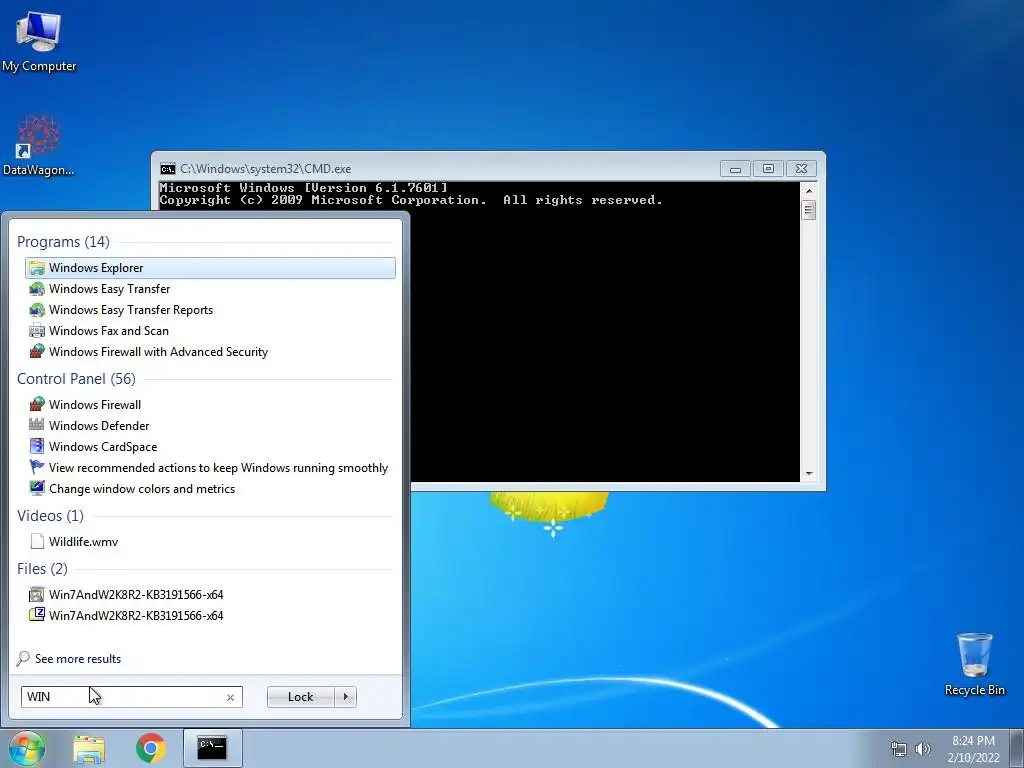Select the Windows Explorer search result
Image resolution: width=1024 pixels, height=768 pixels.
pyautogui.click(x=210, y=268)
